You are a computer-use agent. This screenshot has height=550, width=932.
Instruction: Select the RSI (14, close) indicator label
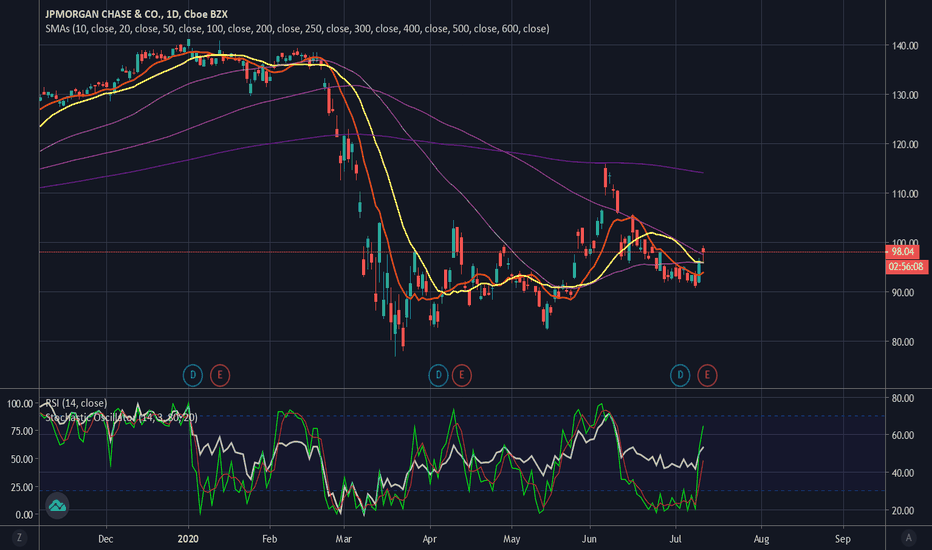(x=76, y=403)
